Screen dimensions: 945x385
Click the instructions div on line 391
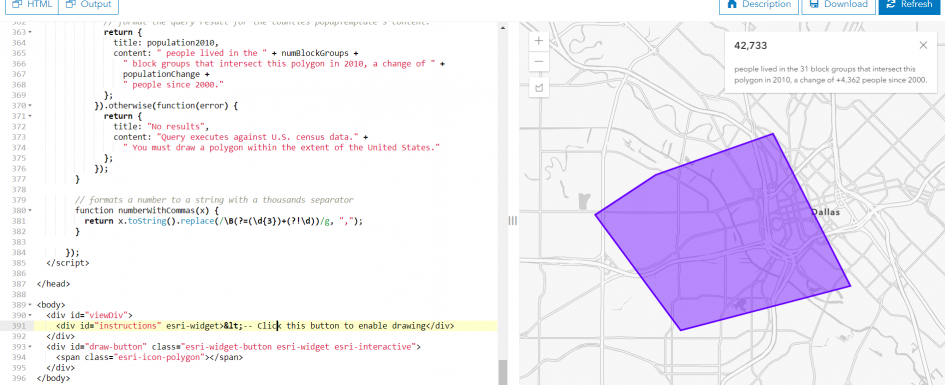point(254,326)
